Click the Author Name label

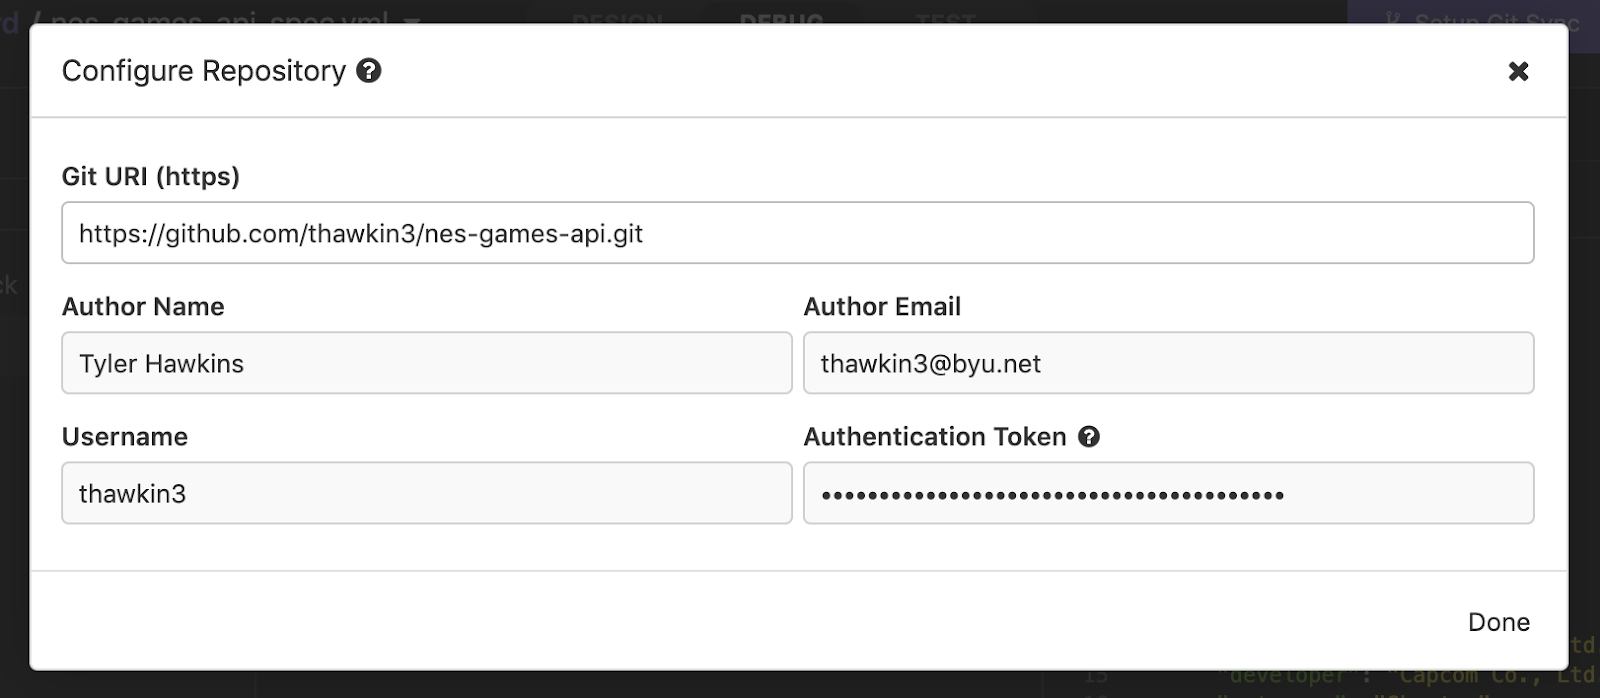[x=143, y=307]
